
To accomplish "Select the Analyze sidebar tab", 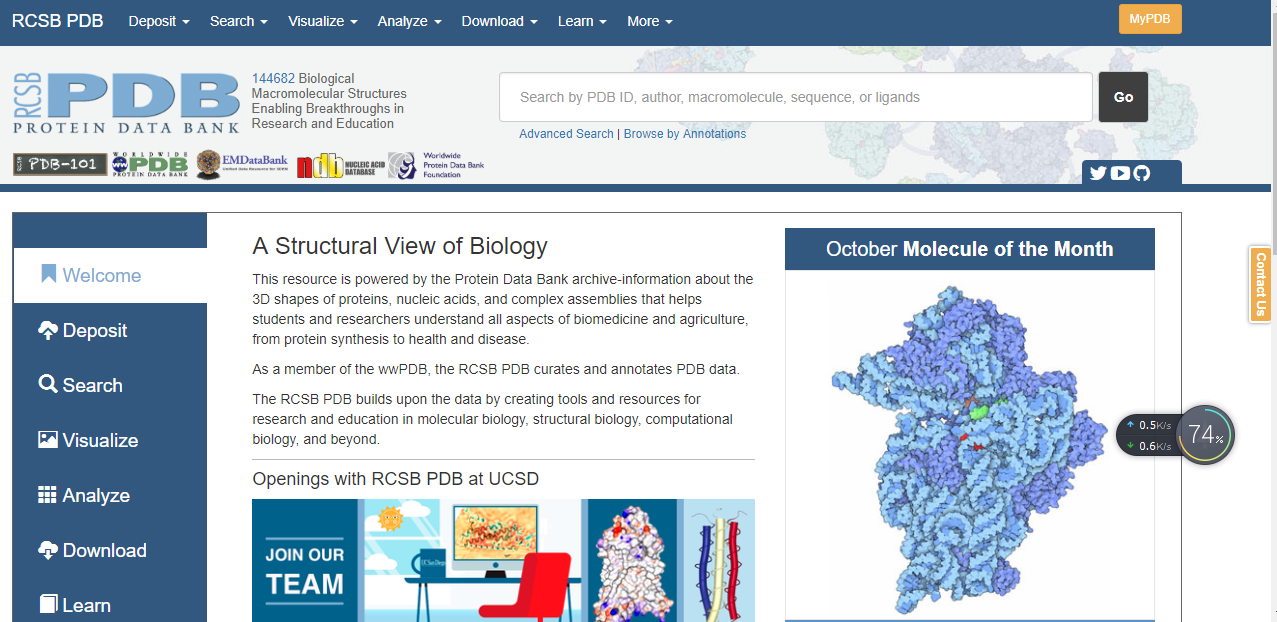I will click(x=110, y=495).
